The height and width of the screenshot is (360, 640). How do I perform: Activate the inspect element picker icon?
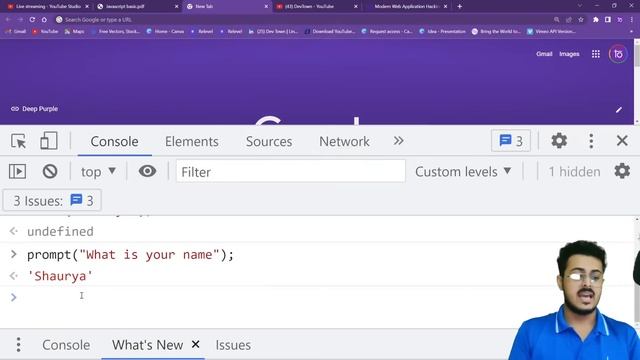coord(18,141)
